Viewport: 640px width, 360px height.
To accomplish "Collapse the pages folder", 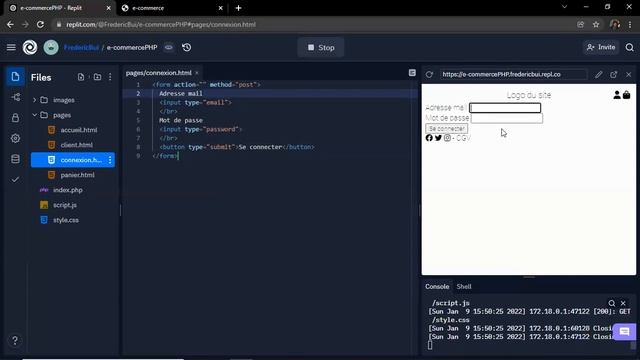I will [34, 115].
